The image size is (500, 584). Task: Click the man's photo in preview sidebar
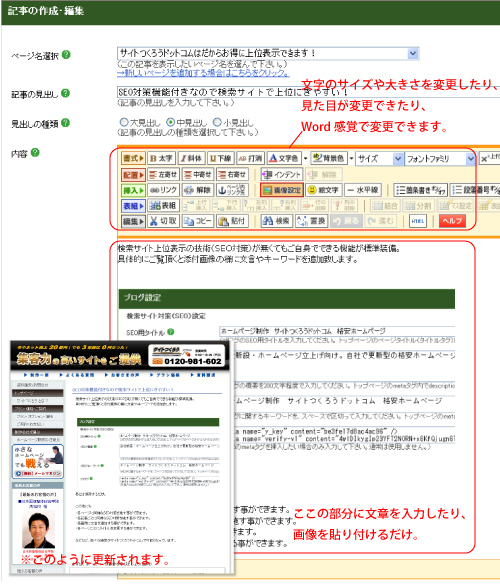point(38,529)
